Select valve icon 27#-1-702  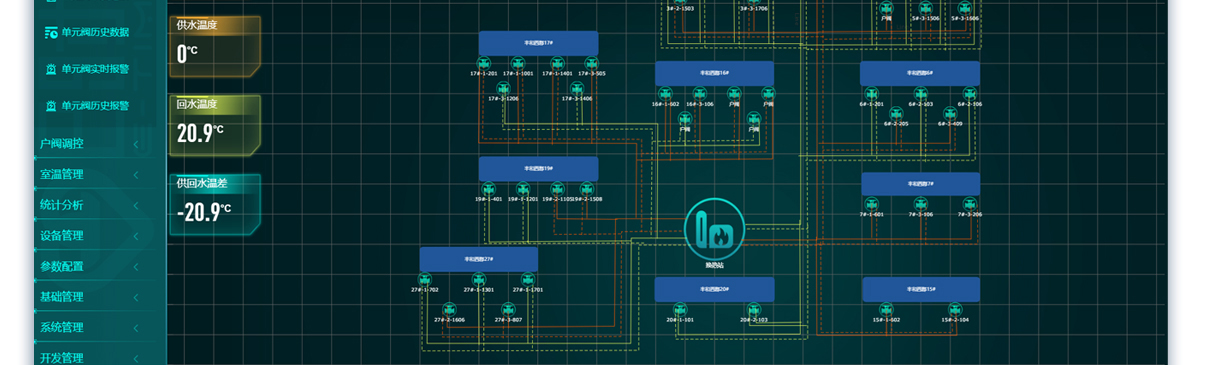pos(425,280)
